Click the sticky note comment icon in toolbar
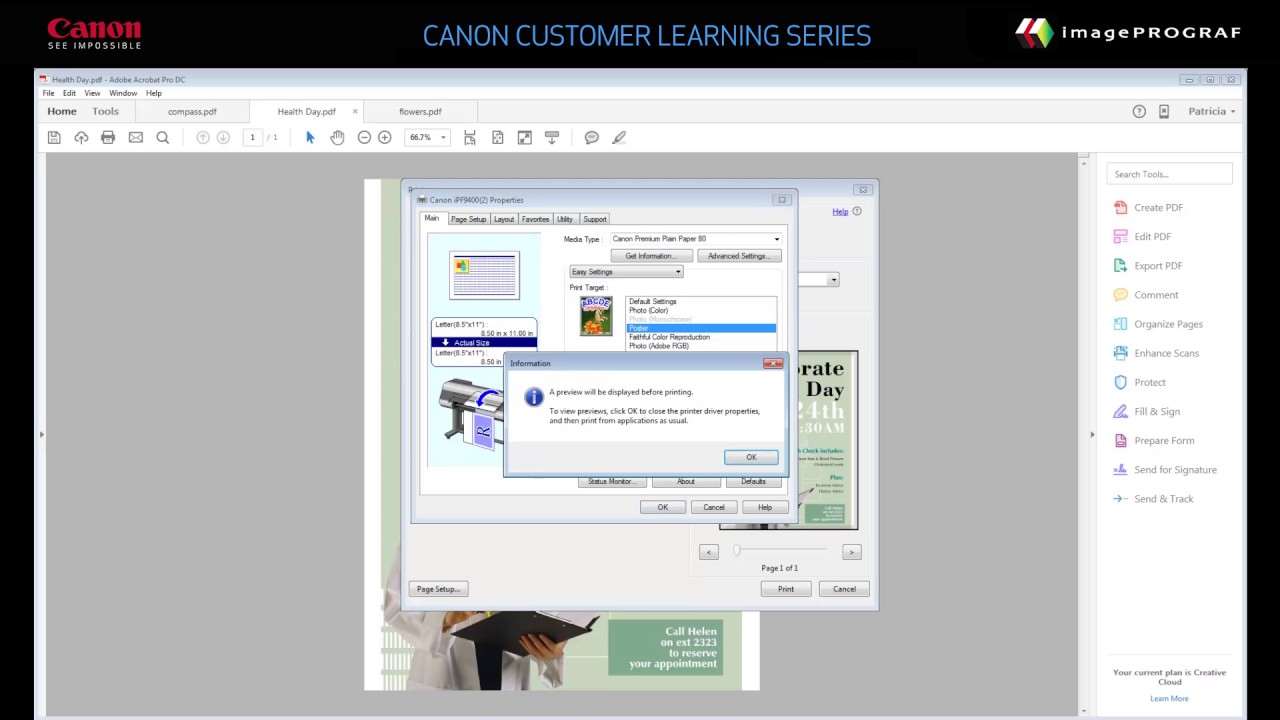 pyautogui.click(x=592, y=137)
